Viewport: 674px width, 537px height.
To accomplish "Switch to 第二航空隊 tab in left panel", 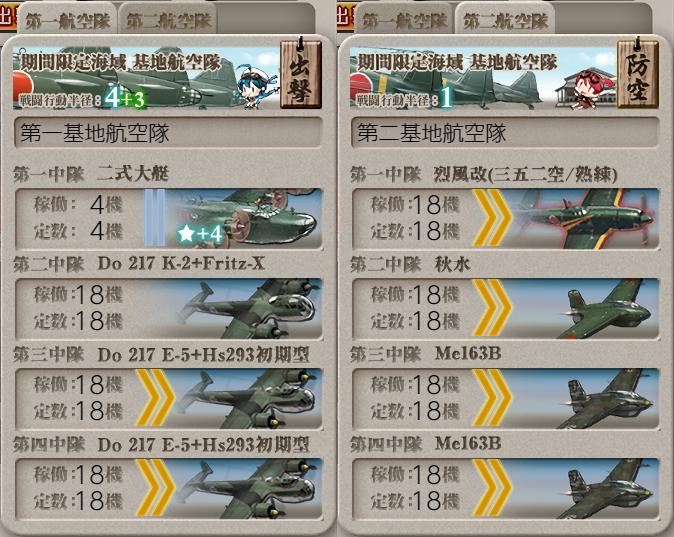I will coord(168,21).
